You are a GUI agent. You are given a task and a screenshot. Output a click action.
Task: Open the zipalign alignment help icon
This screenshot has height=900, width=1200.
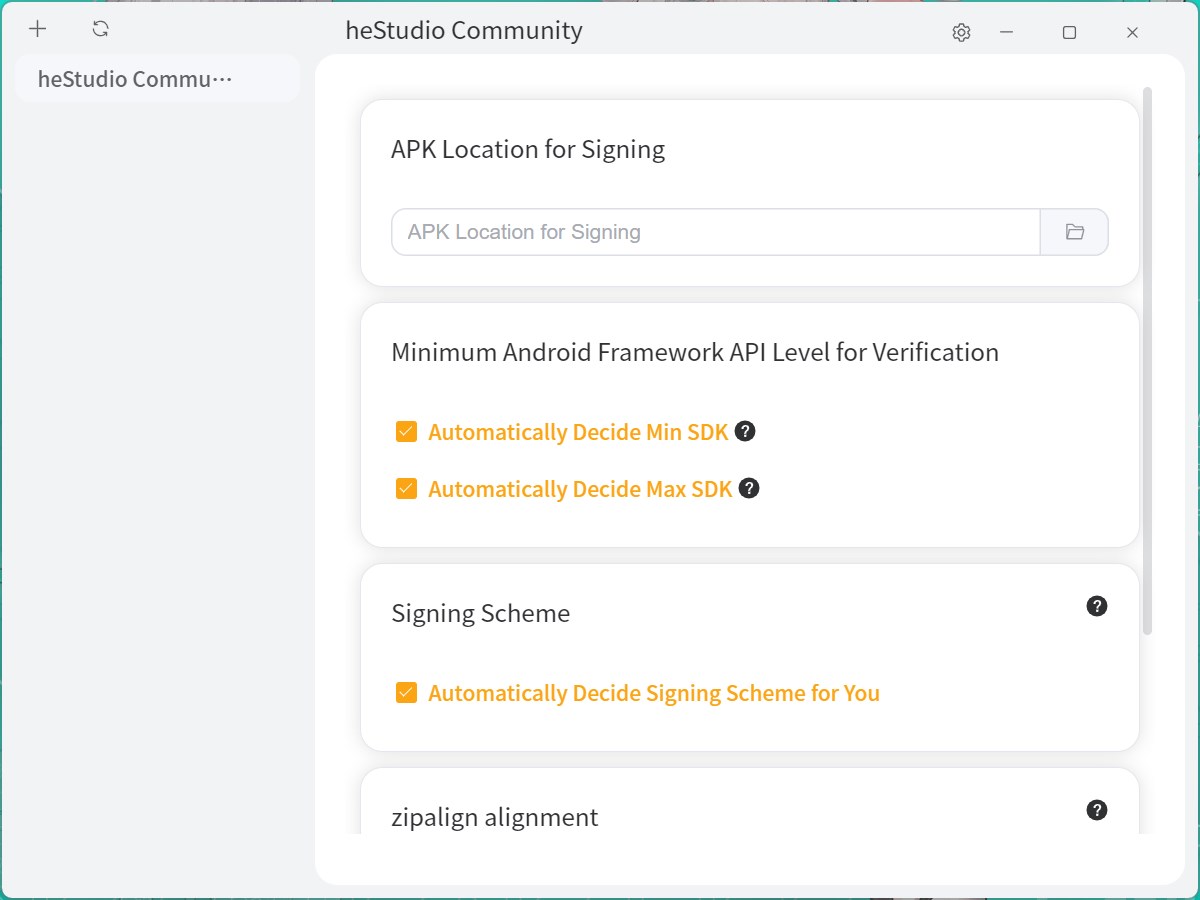1097,810
